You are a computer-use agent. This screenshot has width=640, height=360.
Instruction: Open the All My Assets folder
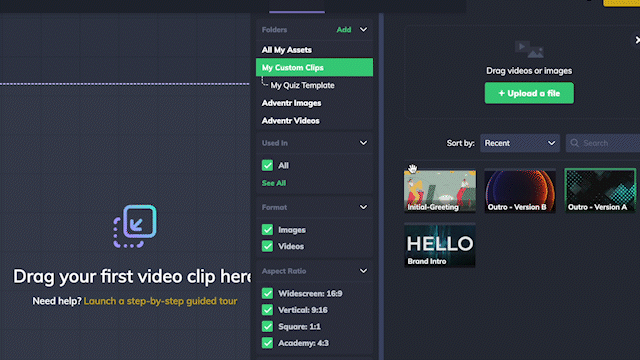pos(287,50)
